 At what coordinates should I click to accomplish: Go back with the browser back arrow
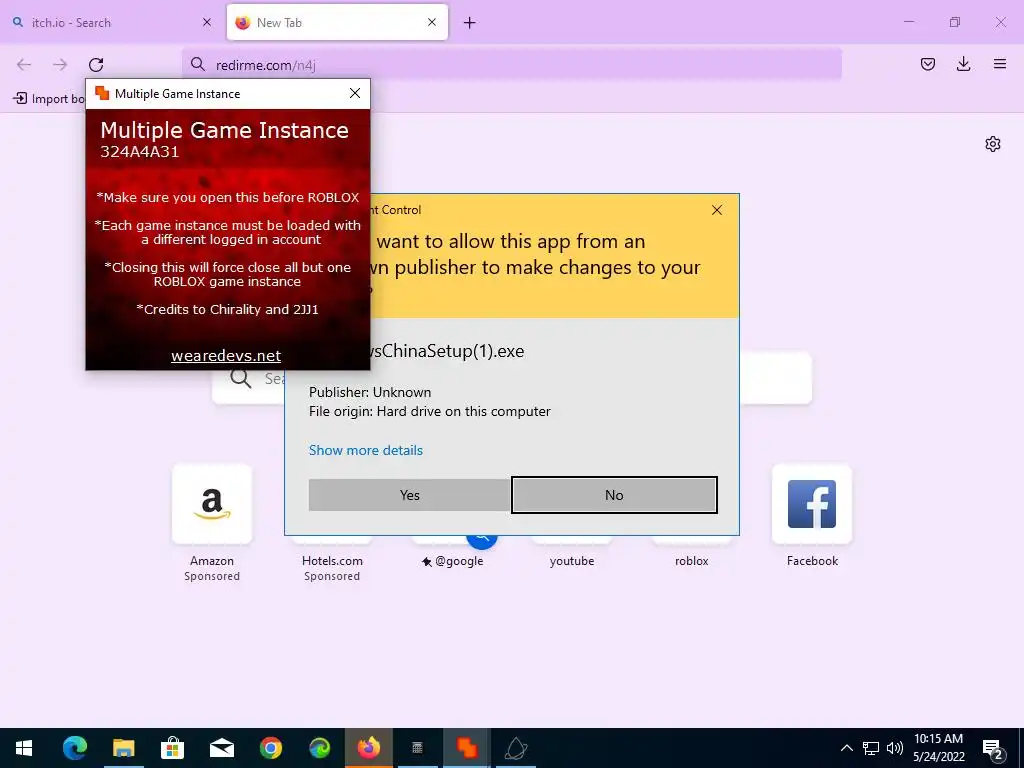click(x=24, y=64)
